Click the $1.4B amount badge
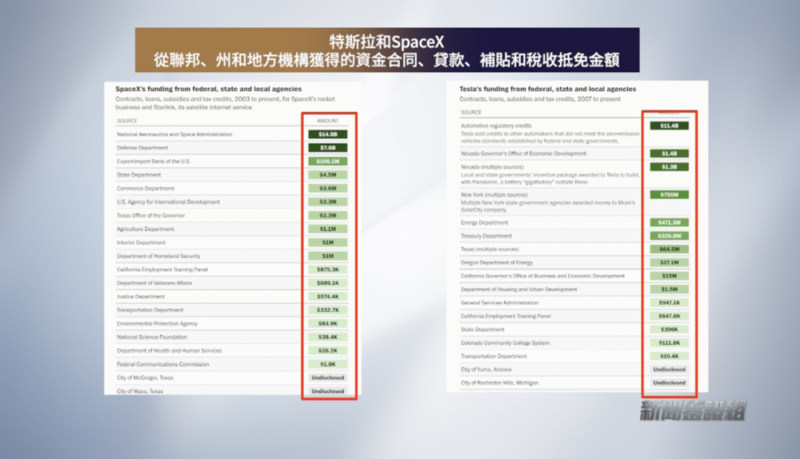This screenshot has height=459, width=800. tap(669, 154)
